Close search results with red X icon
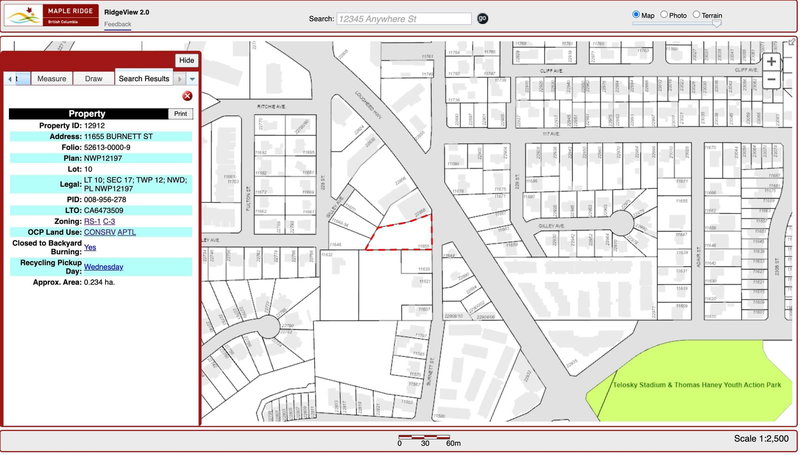Screen dimensions: 800x455 (x=187, y=96)
